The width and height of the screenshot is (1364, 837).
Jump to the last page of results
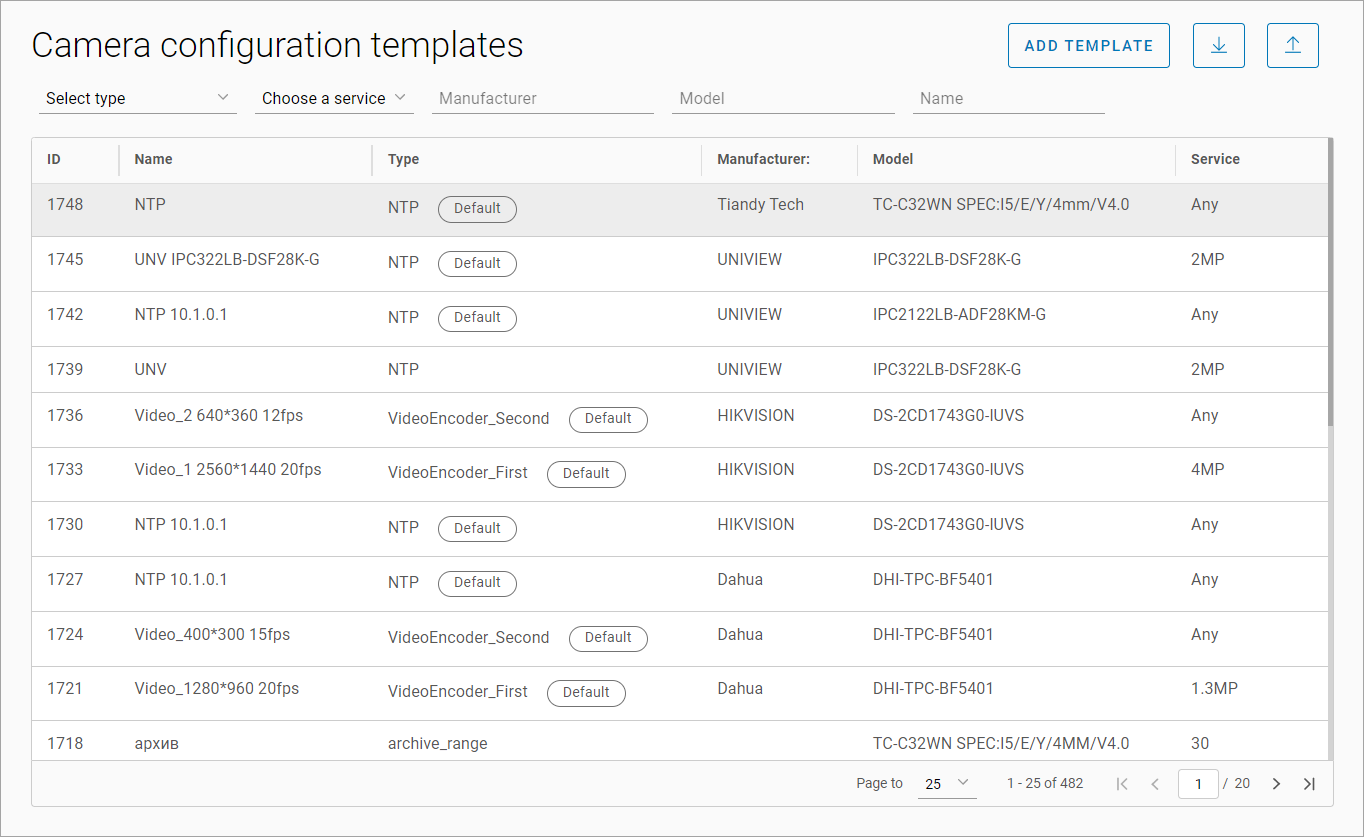coord(1309,784)
